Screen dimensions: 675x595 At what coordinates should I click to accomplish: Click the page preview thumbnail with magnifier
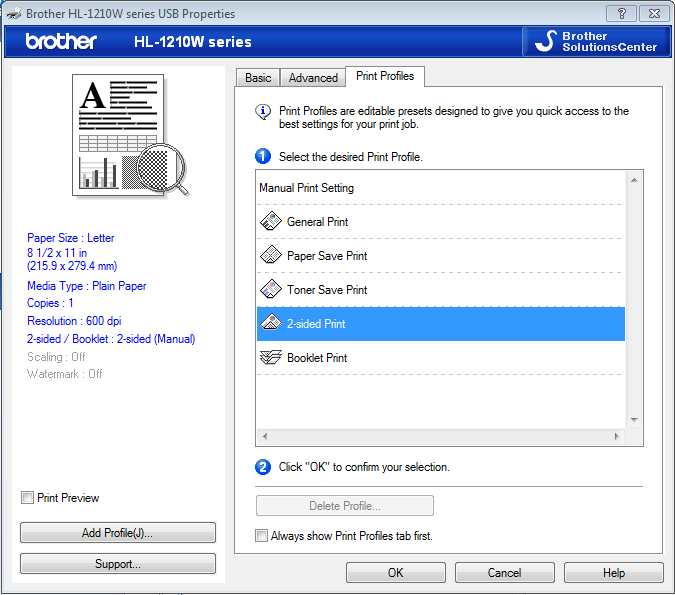130,136
